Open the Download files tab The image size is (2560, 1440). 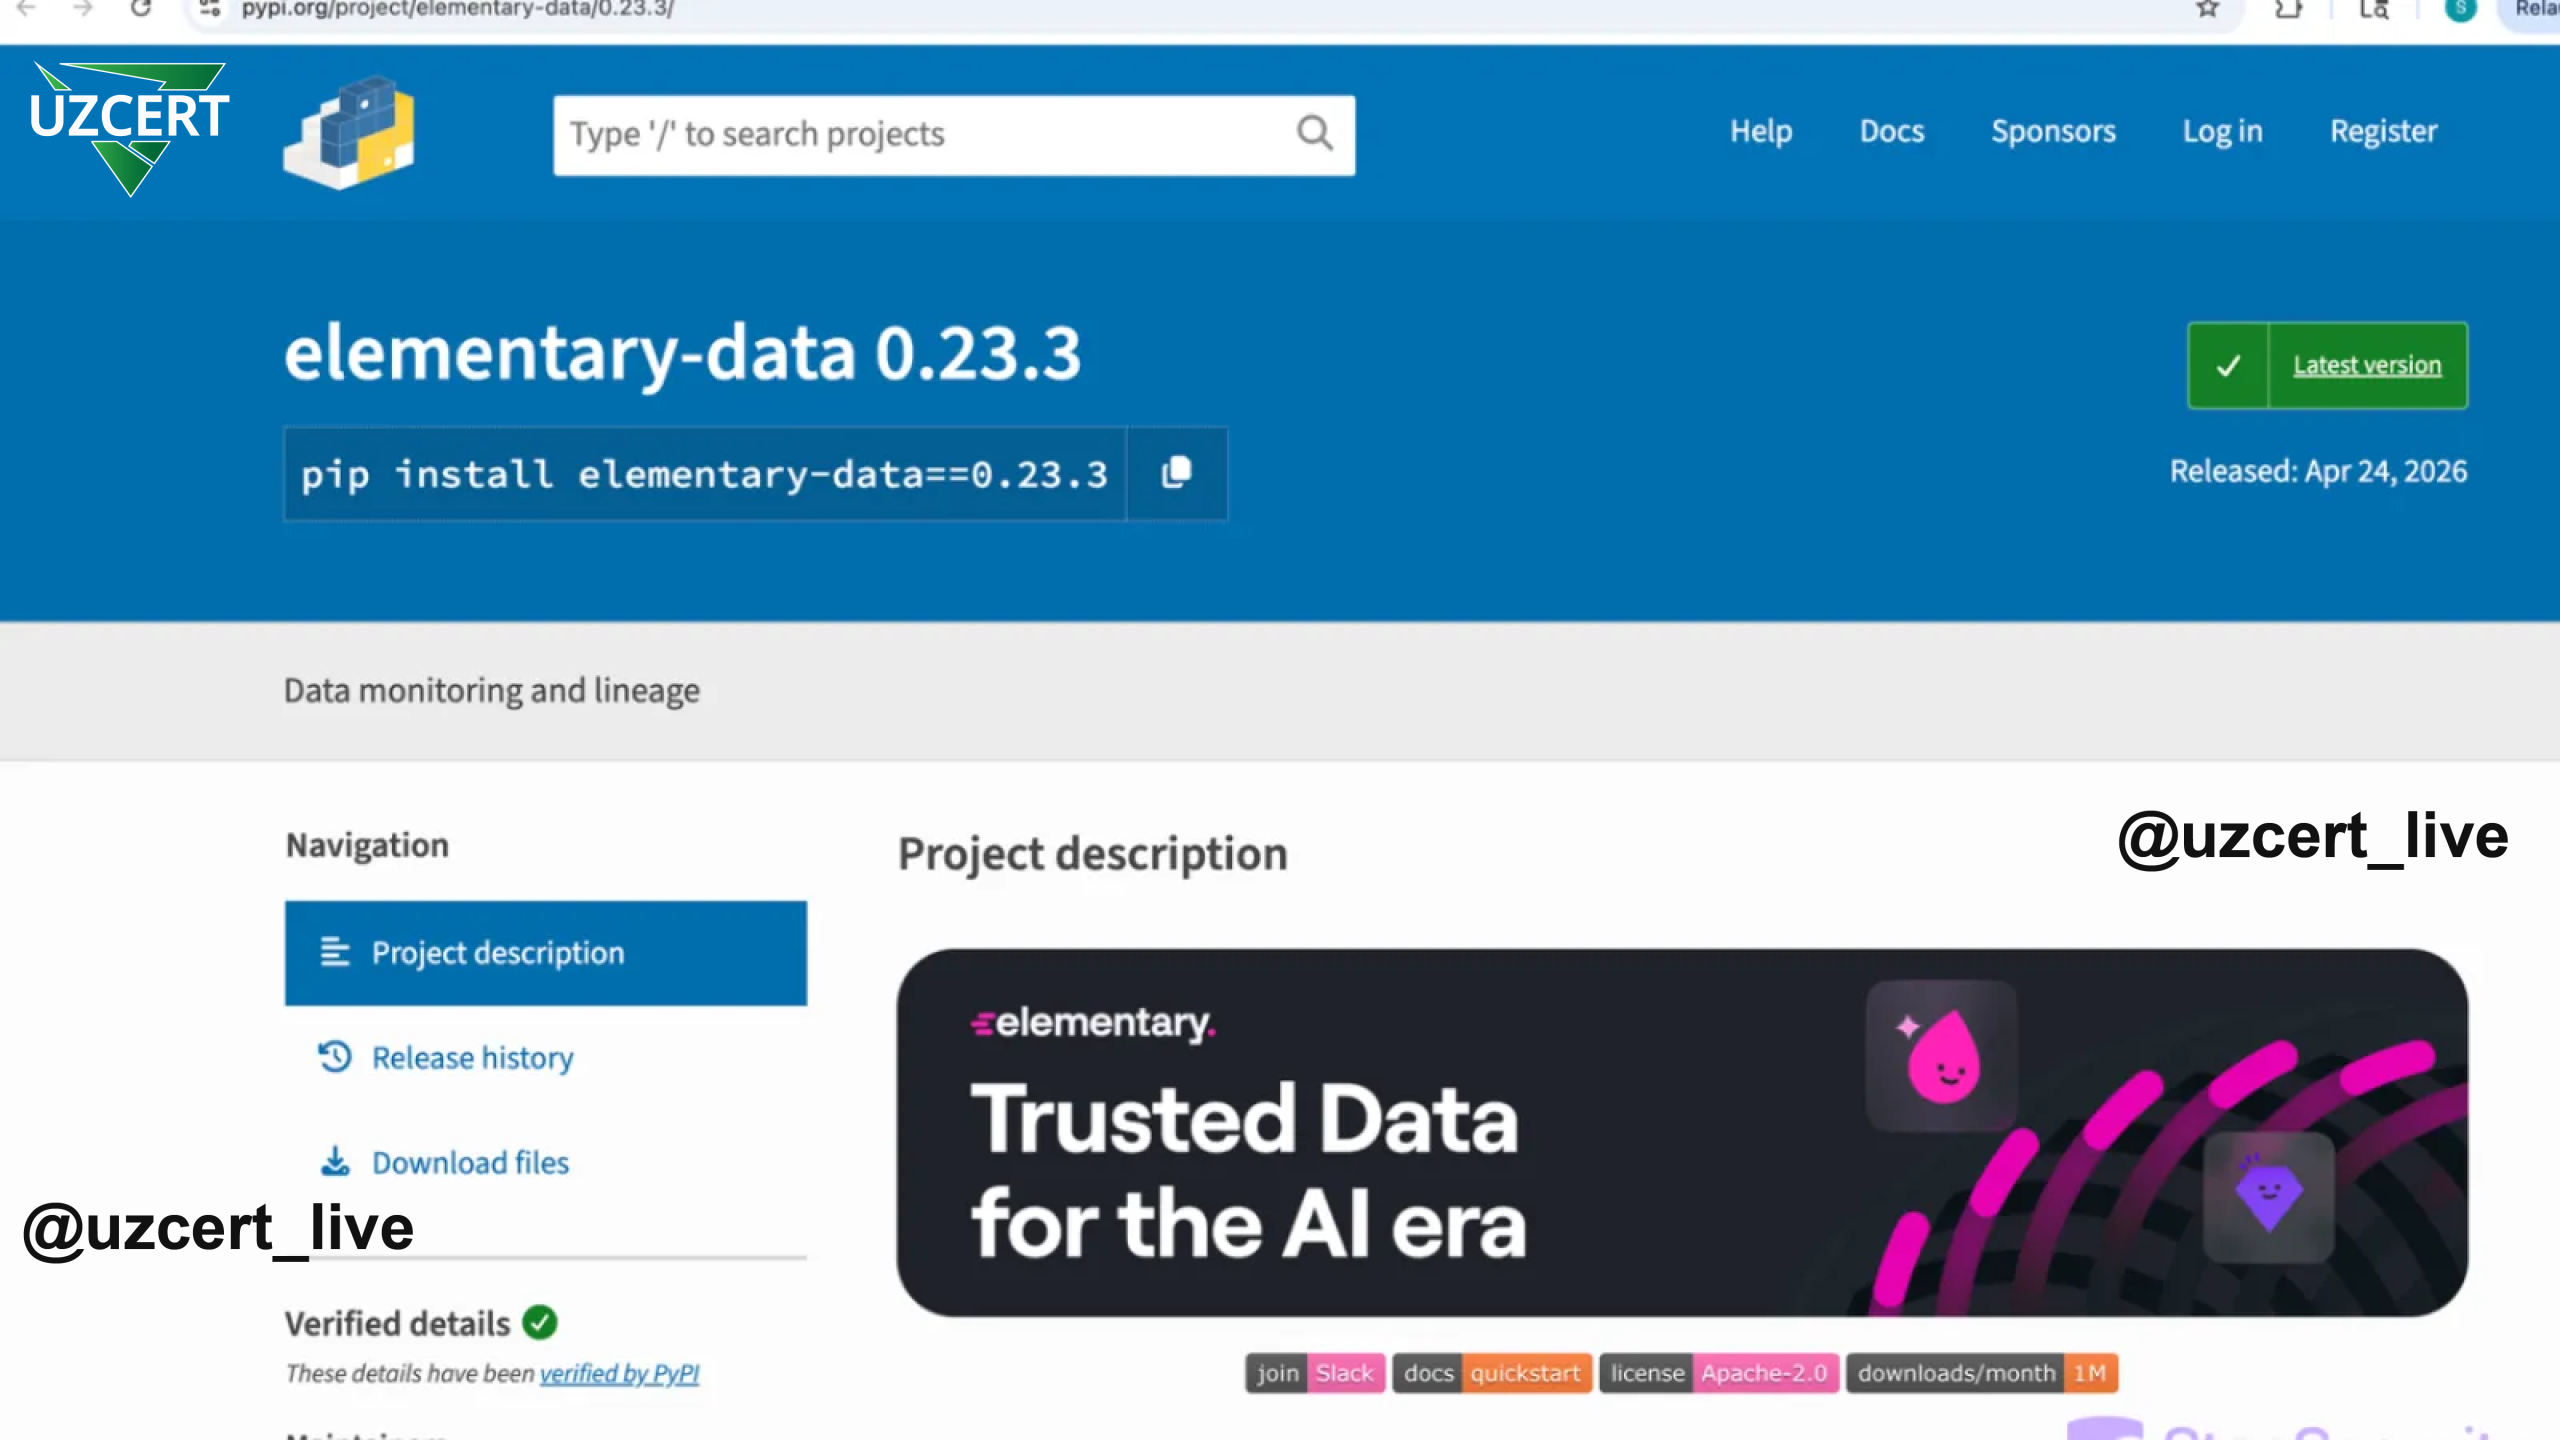(x=470, y=1163)
